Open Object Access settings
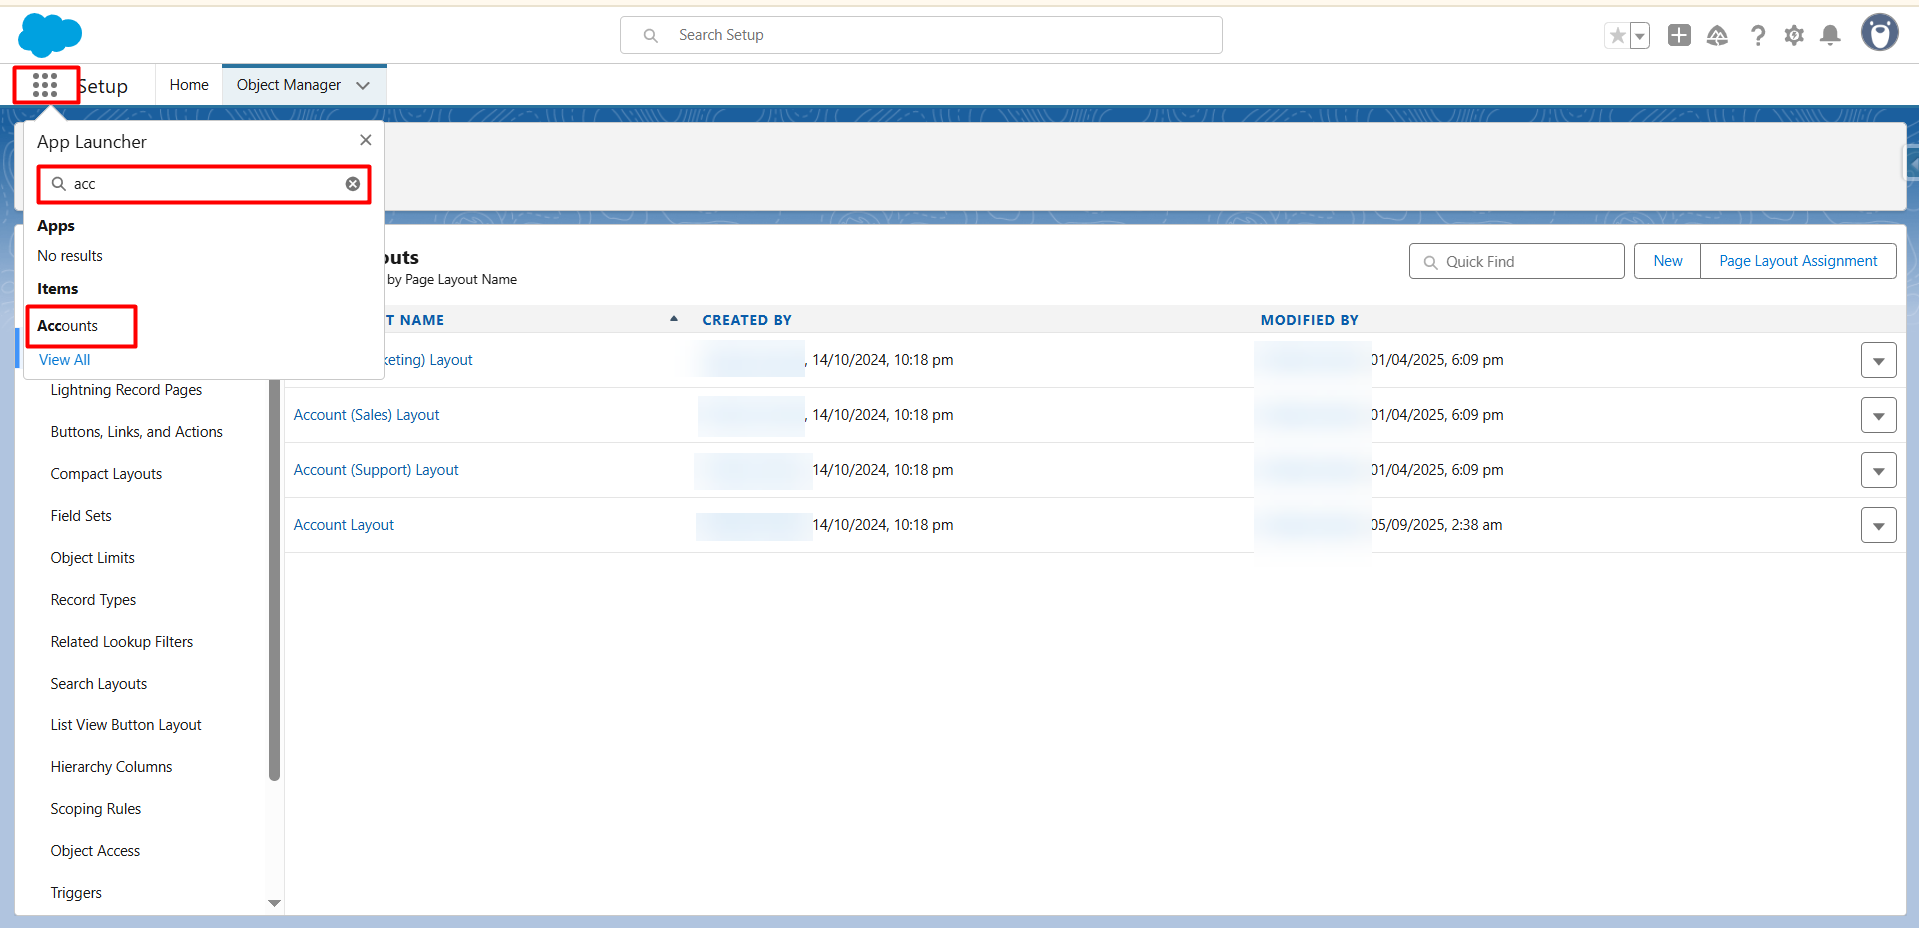Image resolution: width=1919 pixels, height=928 pixels. tap(95, 851)
